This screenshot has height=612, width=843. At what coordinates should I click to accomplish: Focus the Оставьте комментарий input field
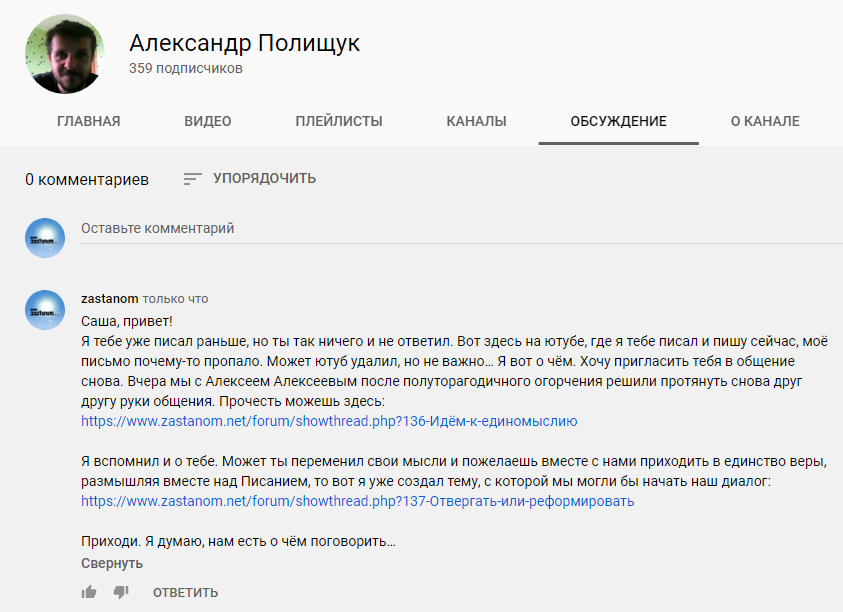coord(462,229)
